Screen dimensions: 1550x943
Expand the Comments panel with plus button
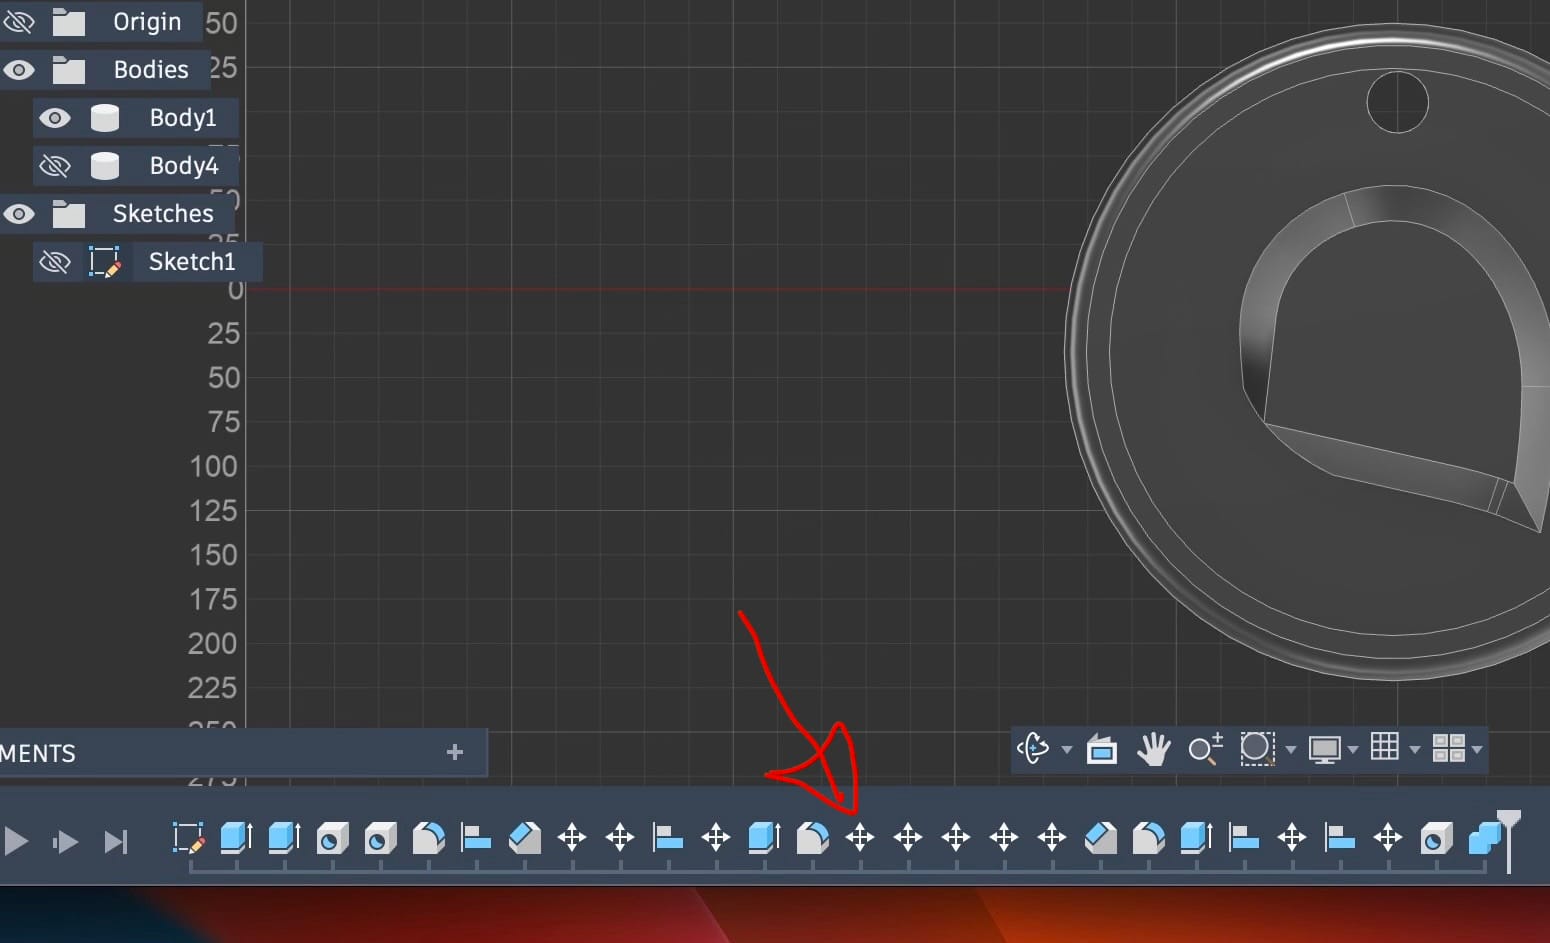pyautogui.click(x=455, y=752)
